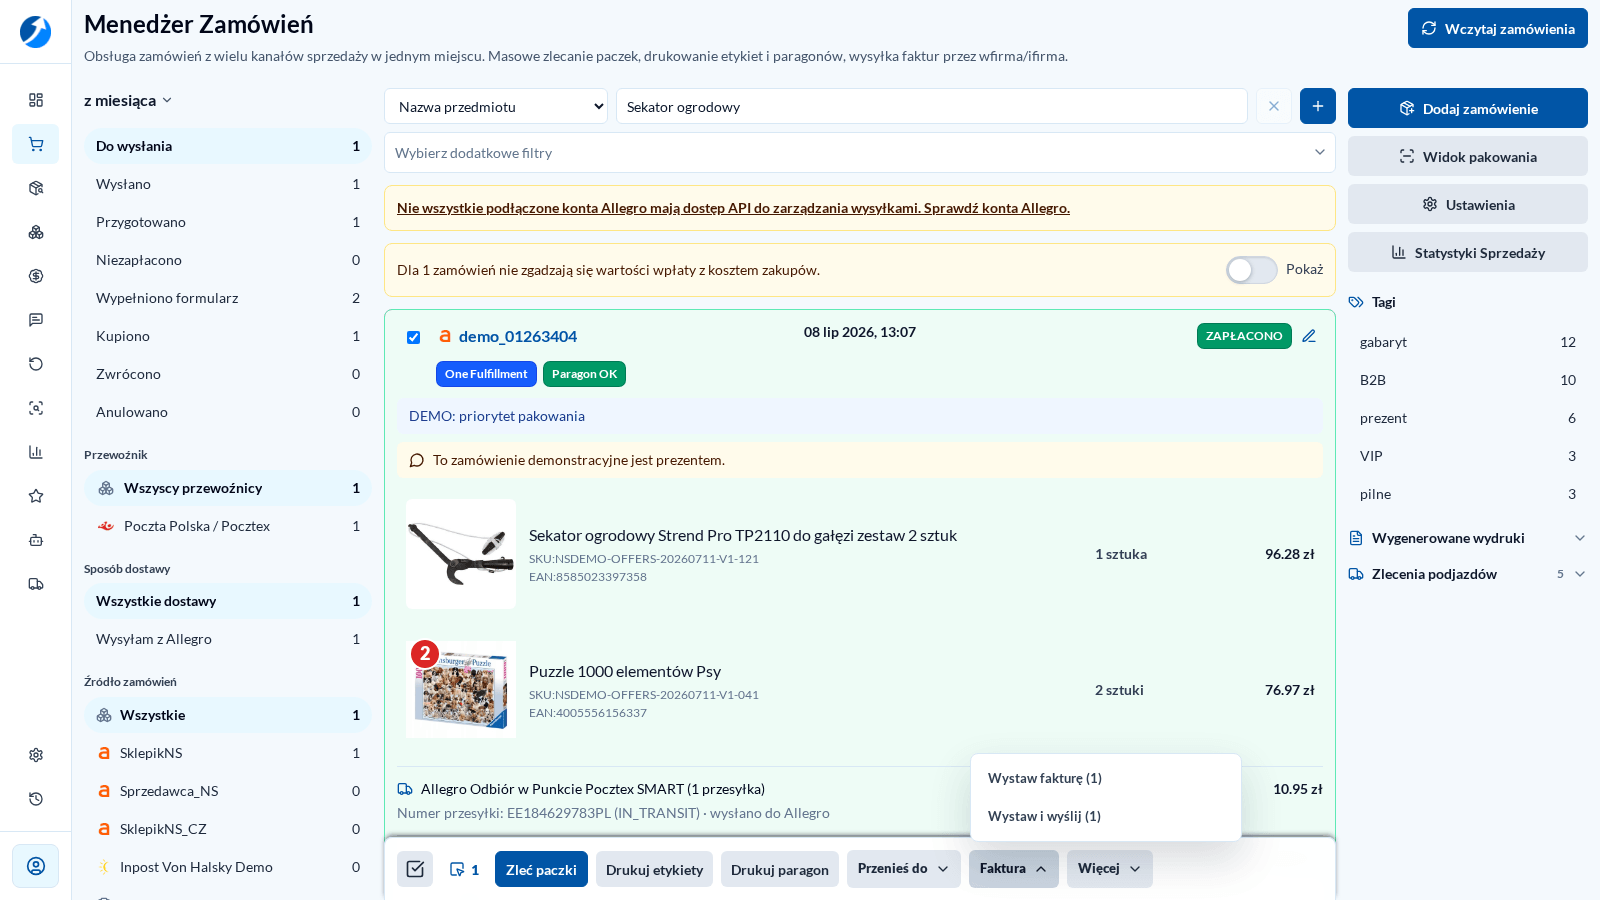
Task: Open the returns circular arrow icon
Action: point(36,364)
